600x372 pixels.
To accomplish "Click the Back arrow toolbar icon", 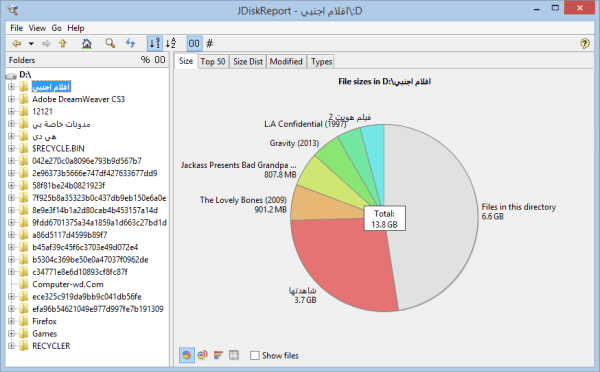I will pyautogui.click(x=16, y=44).
